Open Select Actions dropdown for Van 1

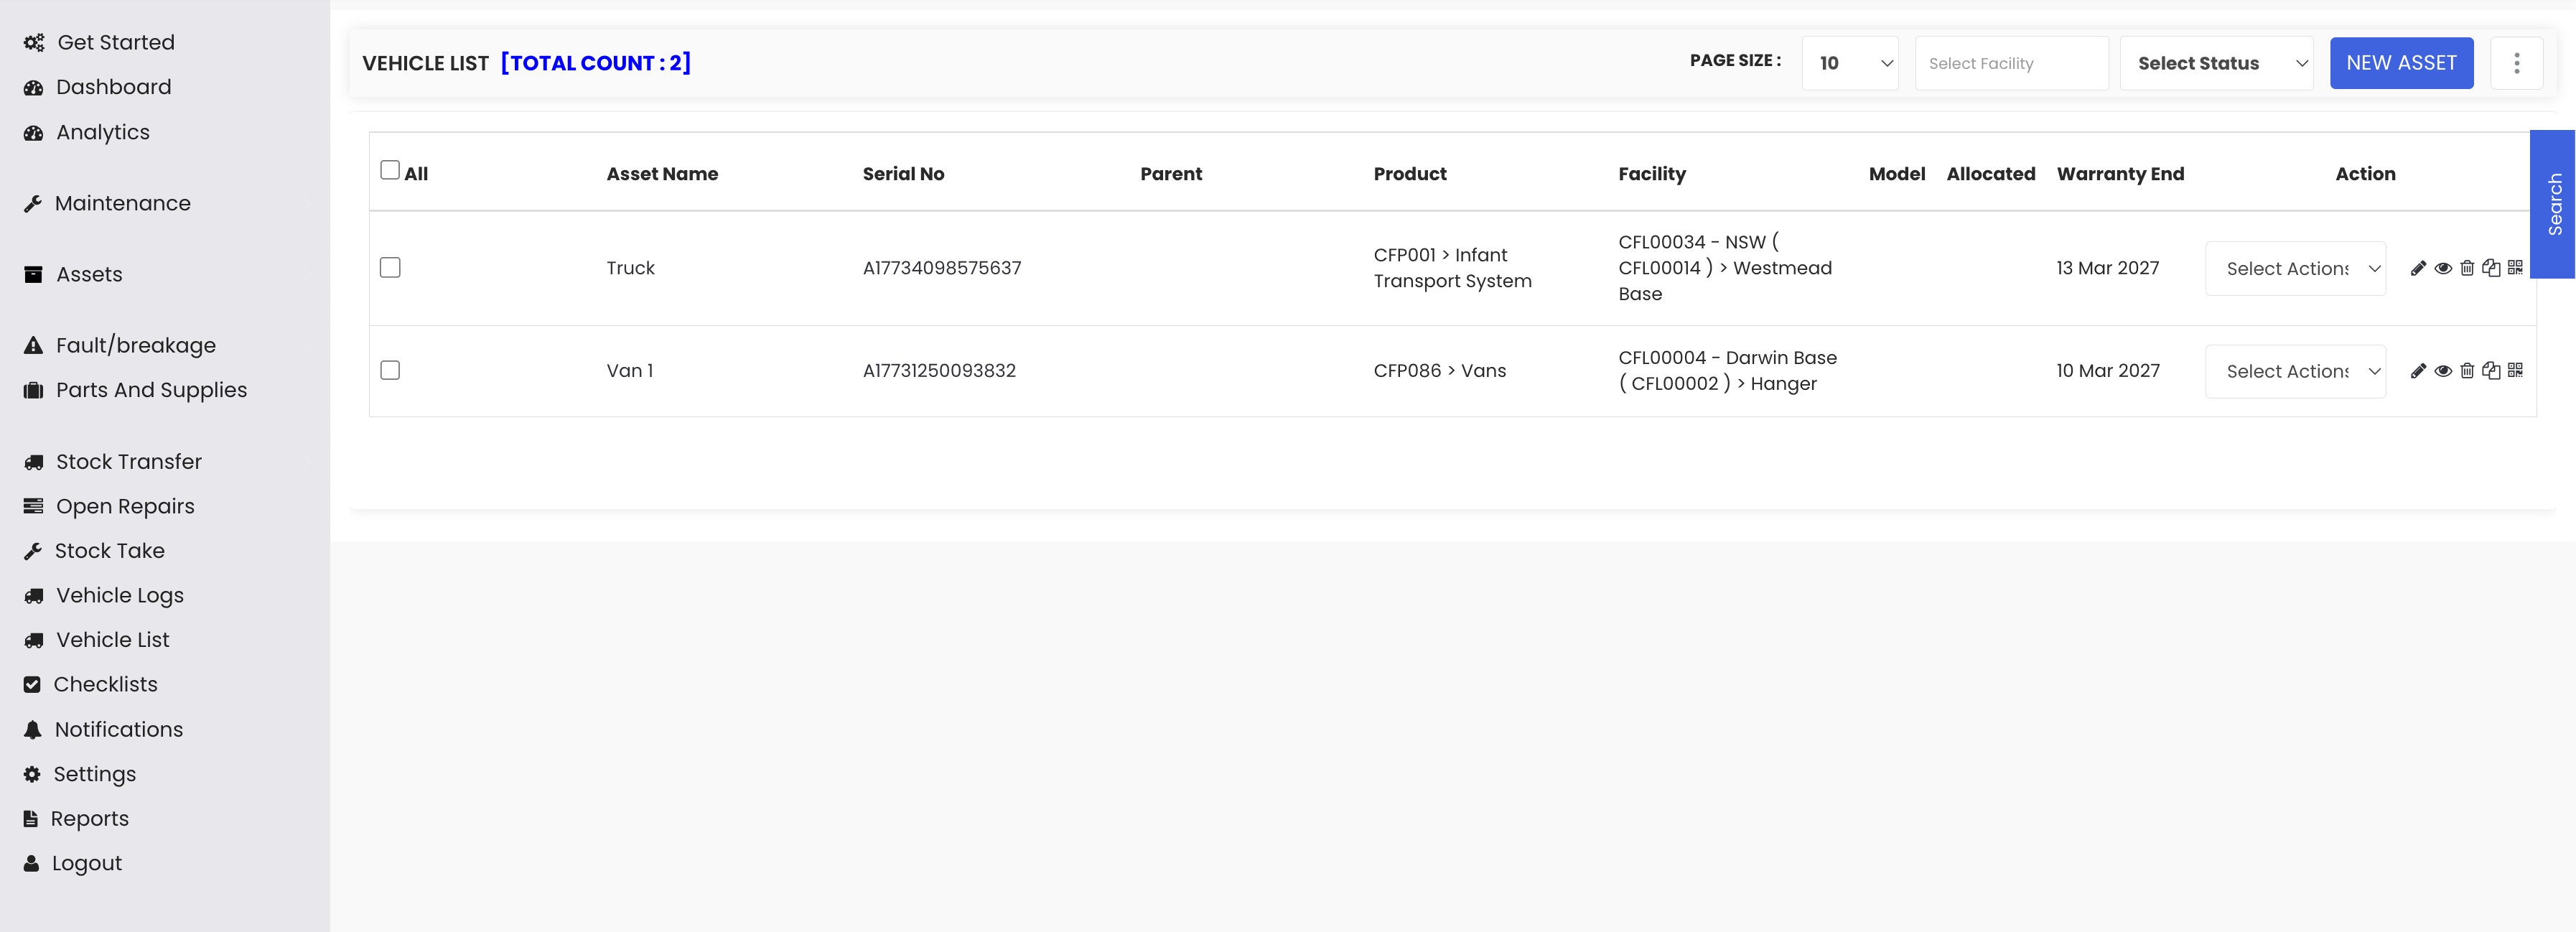[2295, 371]
